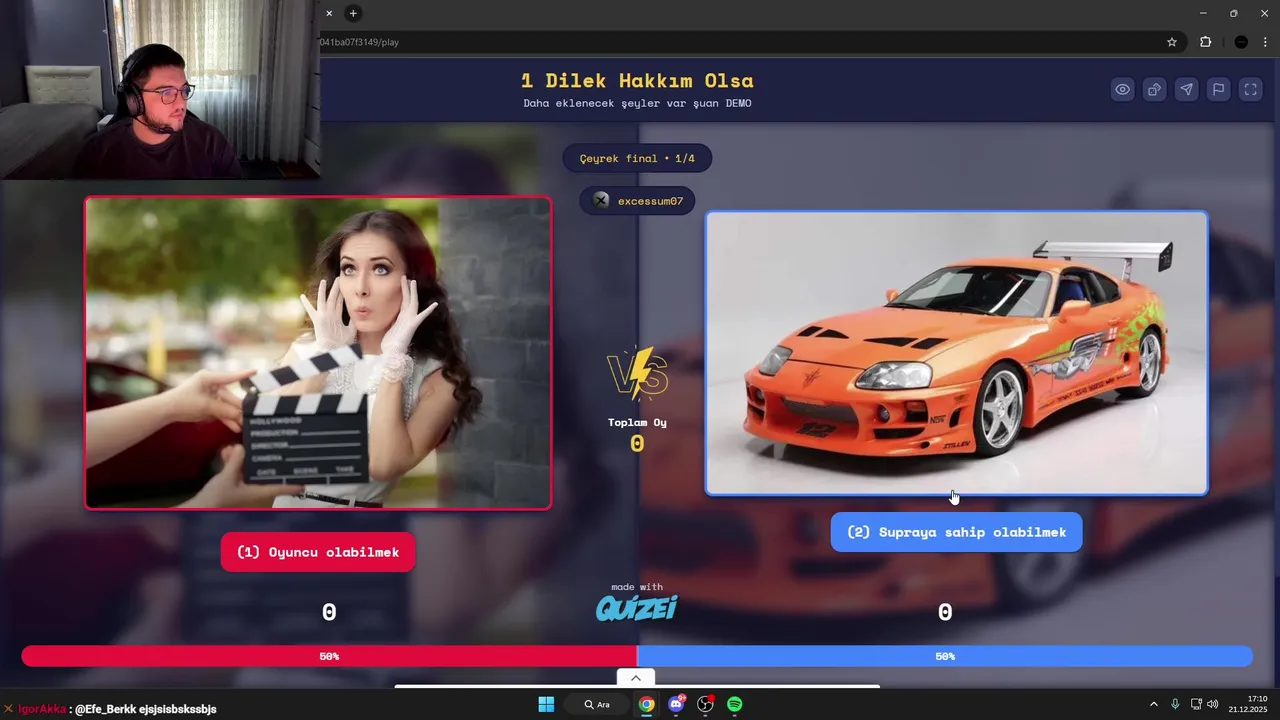
Task: Expand the bottom panel up-chevron
Action: [x=635, y=678]
